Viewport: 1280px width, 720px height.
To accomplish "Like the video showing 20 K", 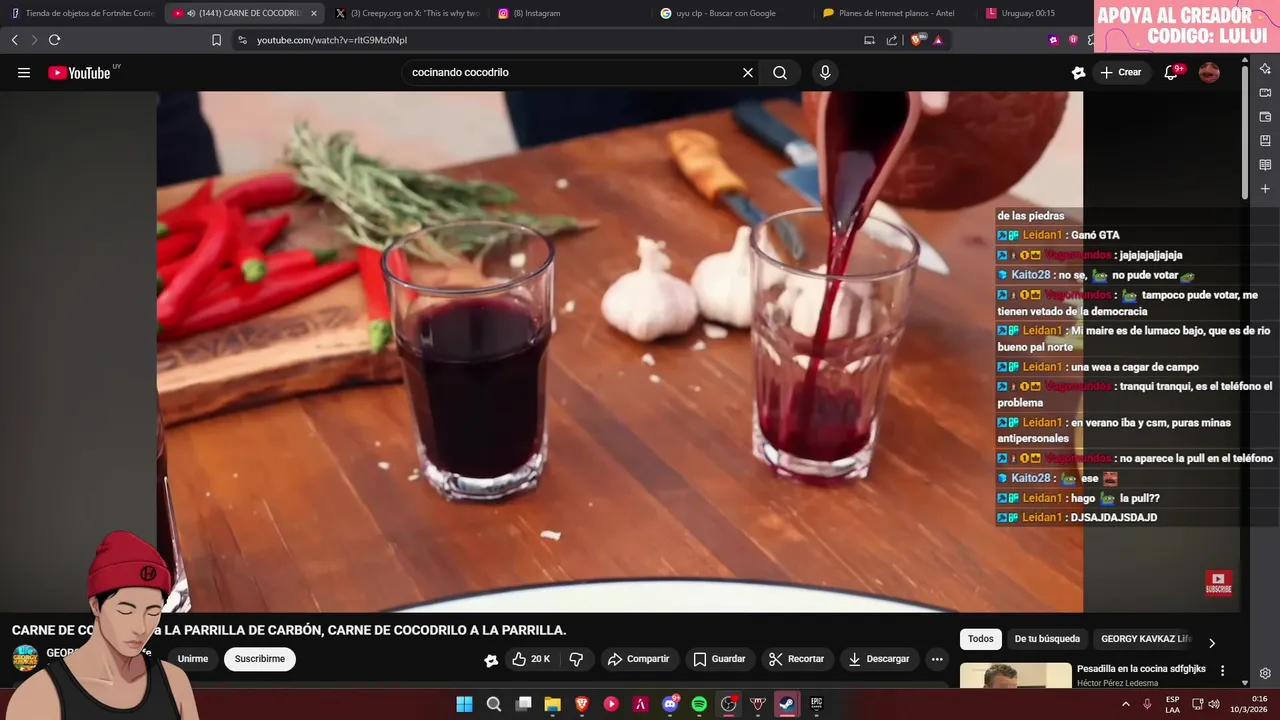I will coord(531,659).
